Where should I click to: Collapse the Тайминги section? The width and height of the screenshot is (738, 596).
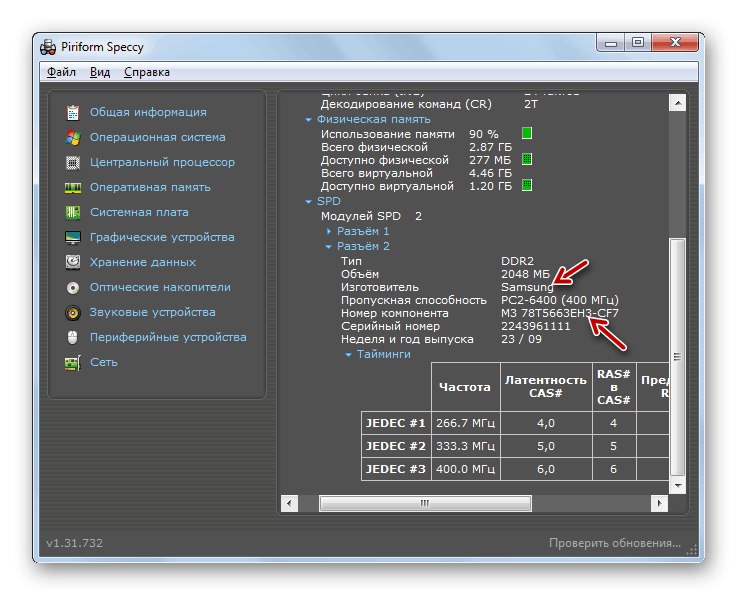click(348, 355)
